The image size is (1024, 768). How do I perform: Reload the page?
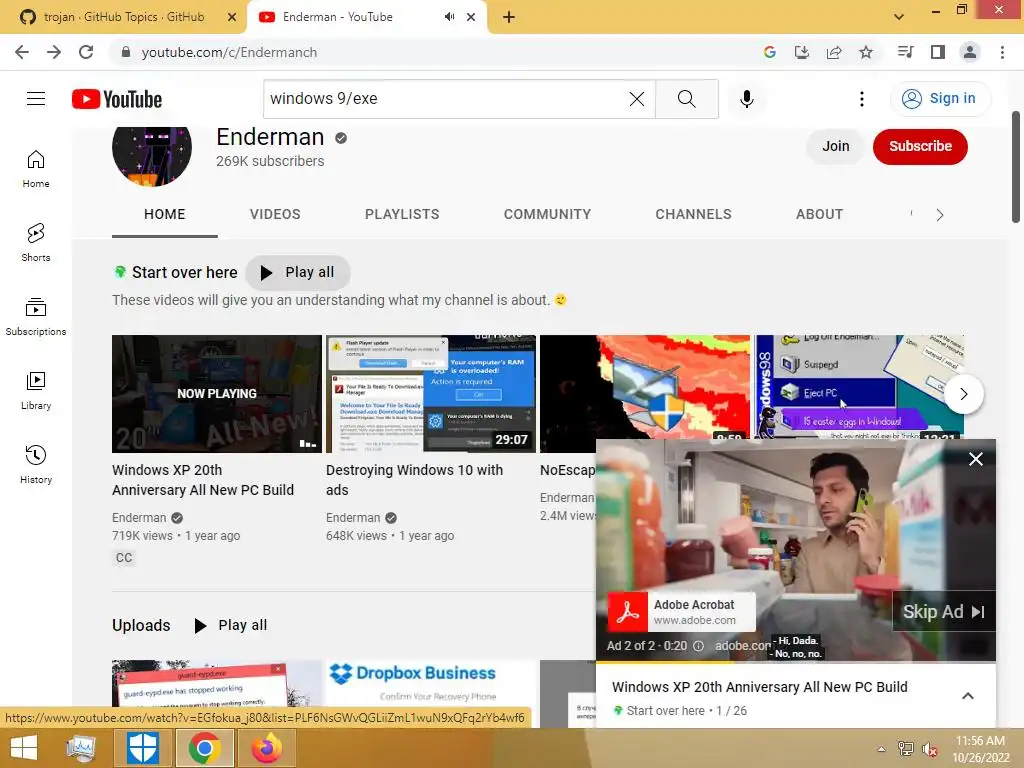coord(86,52)
